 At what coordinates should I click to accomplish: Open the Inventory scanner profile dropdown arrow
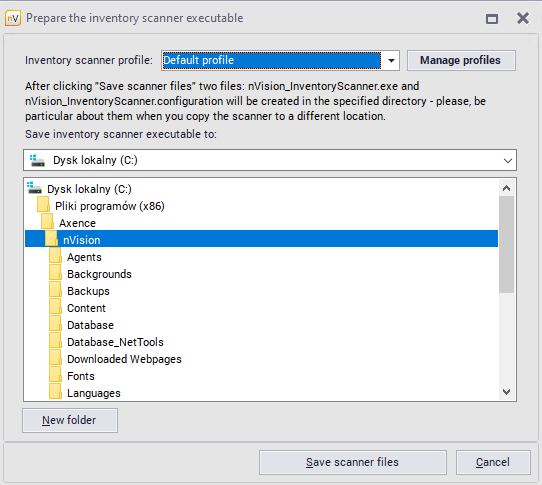pos(391,60)
